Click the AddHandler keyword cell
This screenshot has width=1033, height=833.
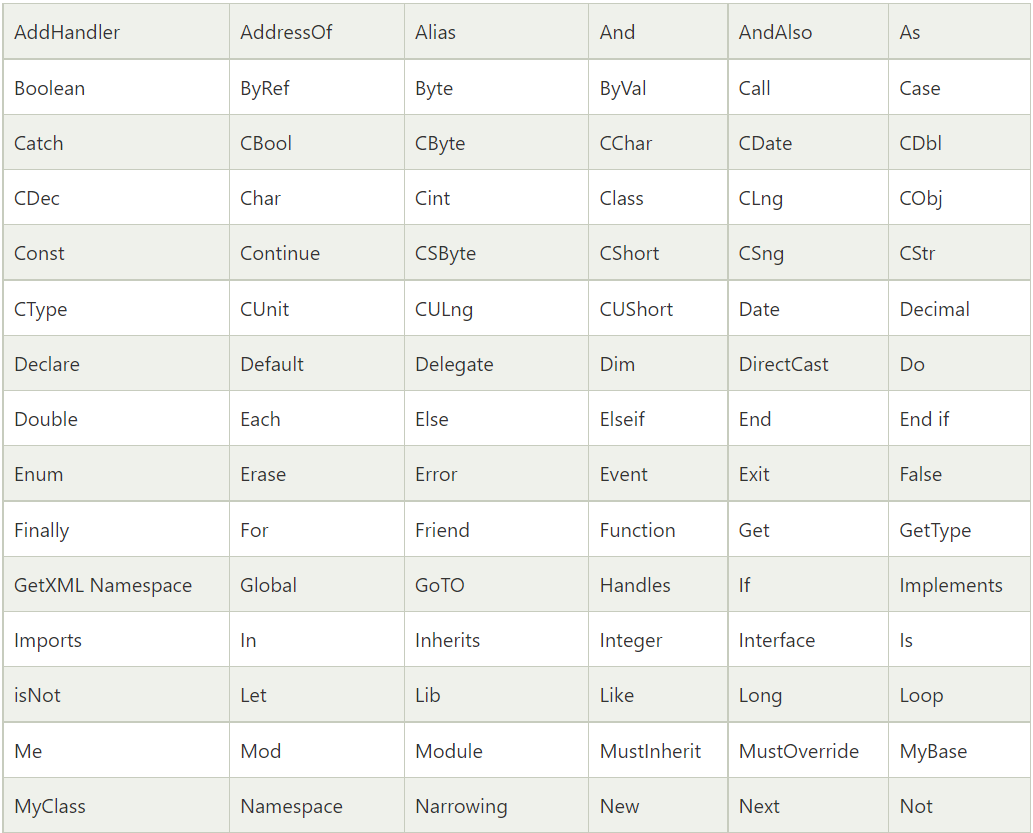(67, 32)
